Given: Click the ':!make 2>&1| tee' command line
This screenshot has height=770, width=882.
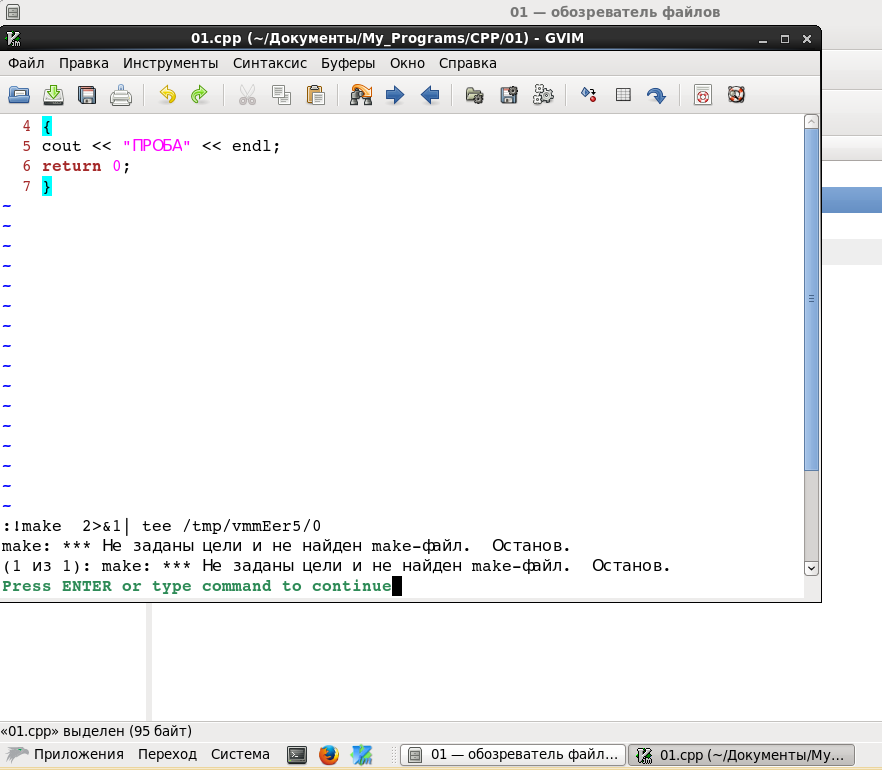Looking at the screenshot, I should tap(161, 526).
